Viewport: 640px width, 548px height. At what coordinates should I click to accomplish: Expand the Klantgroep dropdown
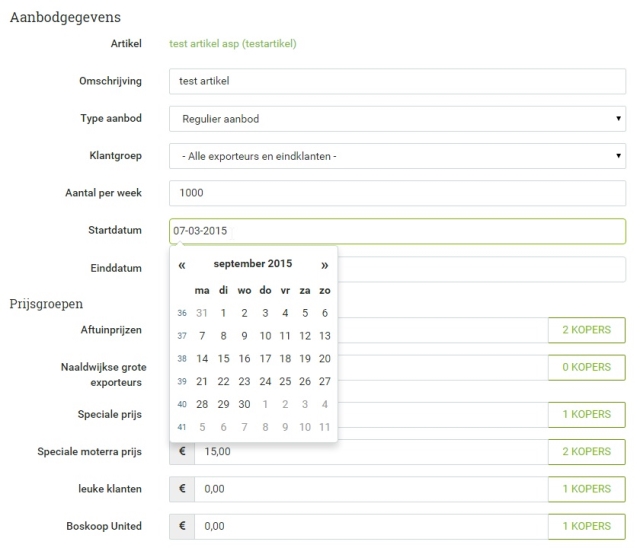point(397,156)
